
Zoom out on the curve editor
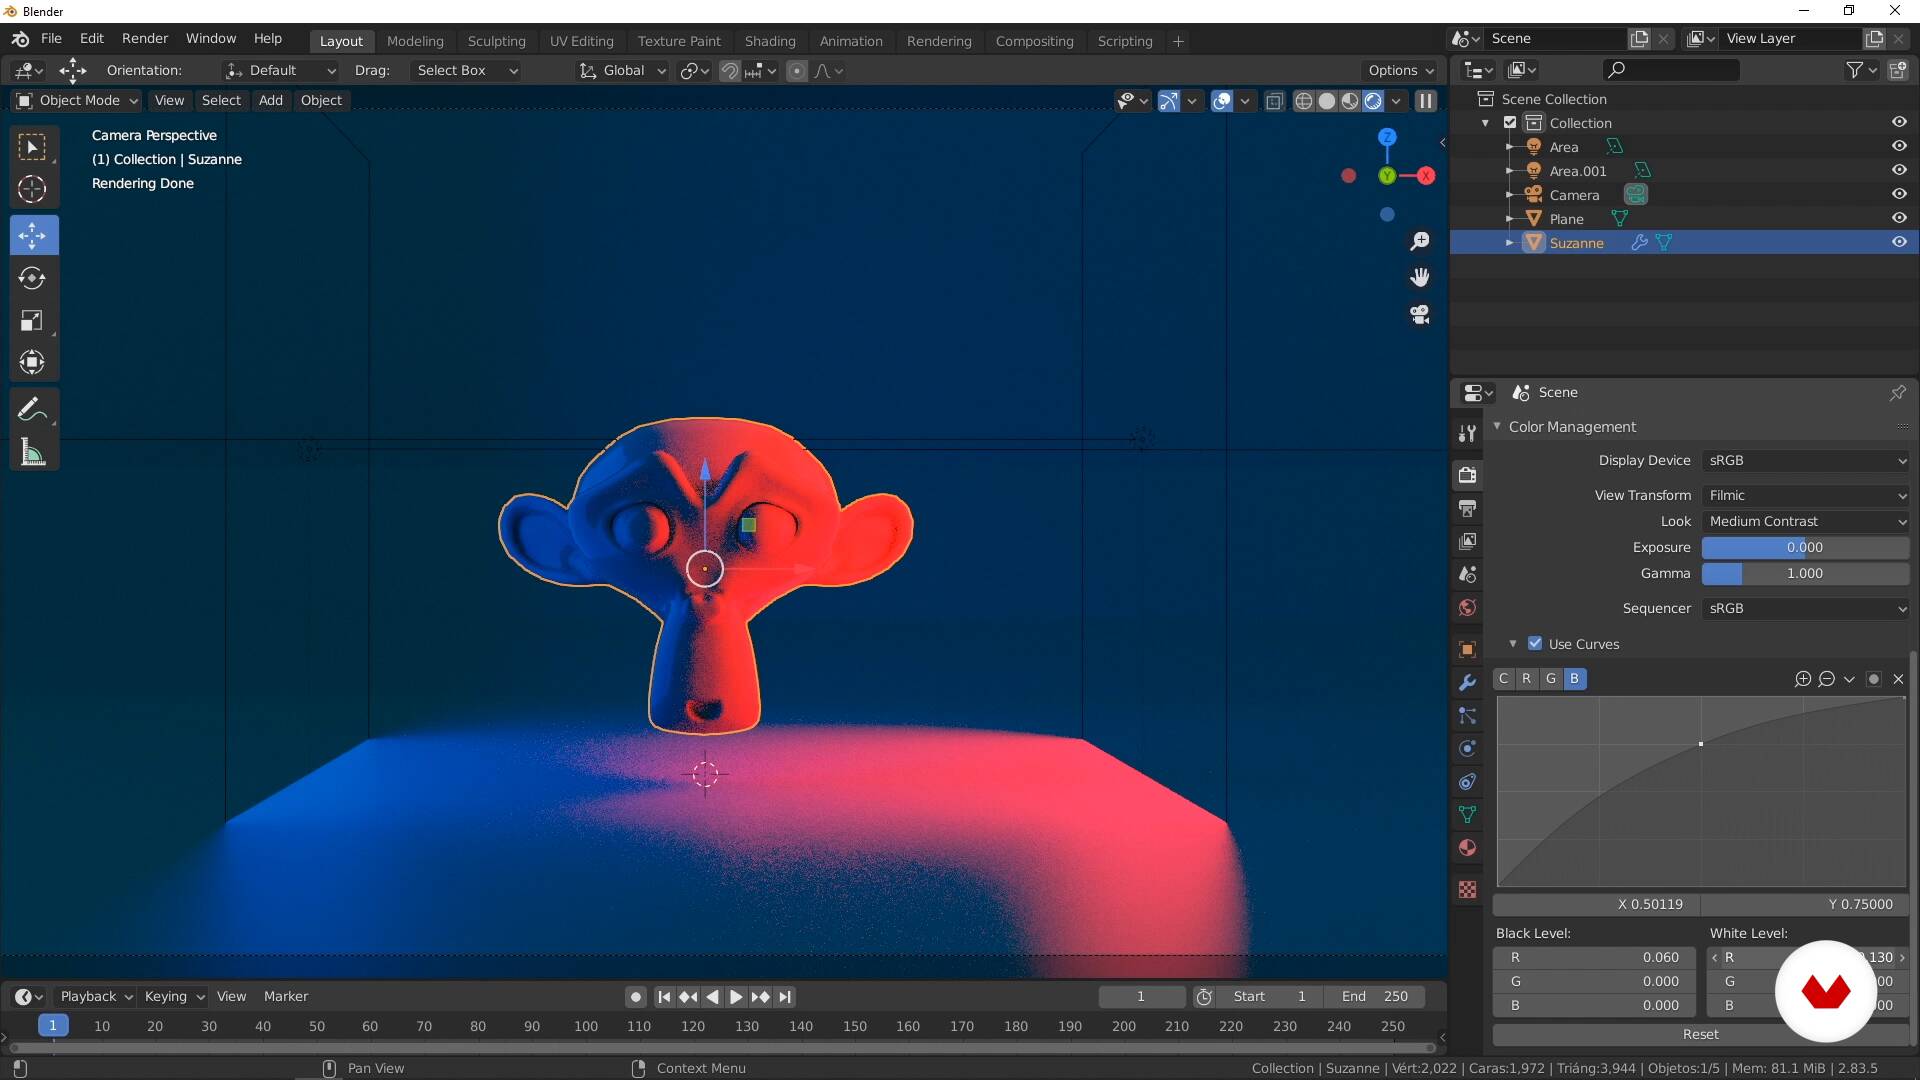1826,679
